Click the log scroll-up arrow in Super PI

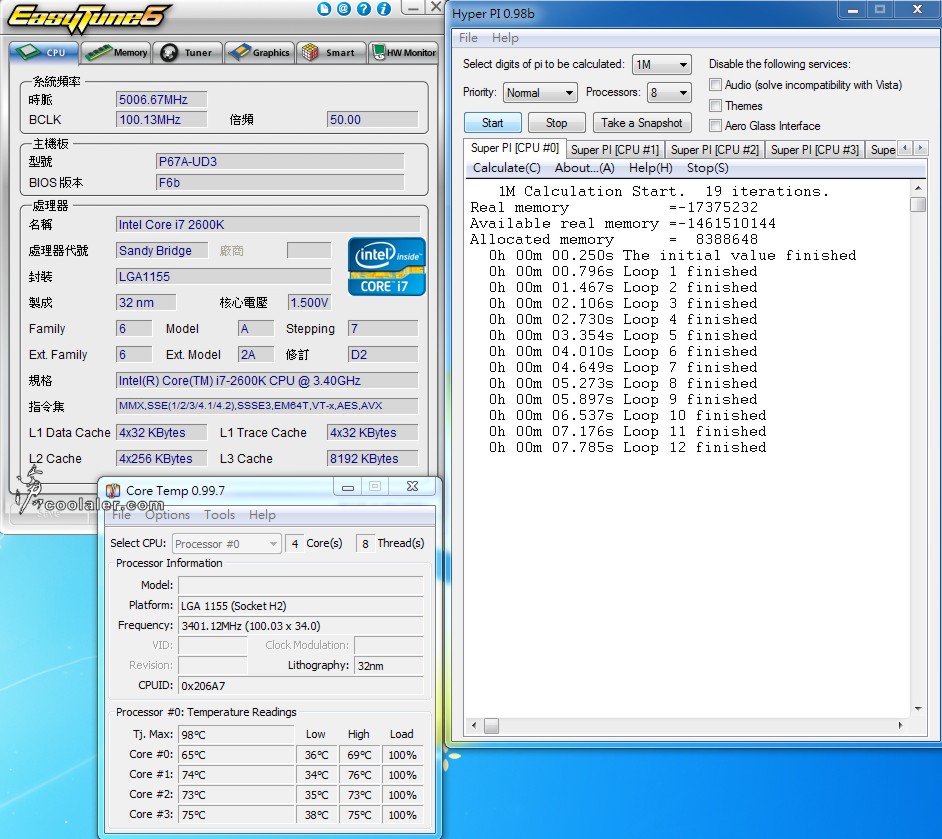coord(917,188)
